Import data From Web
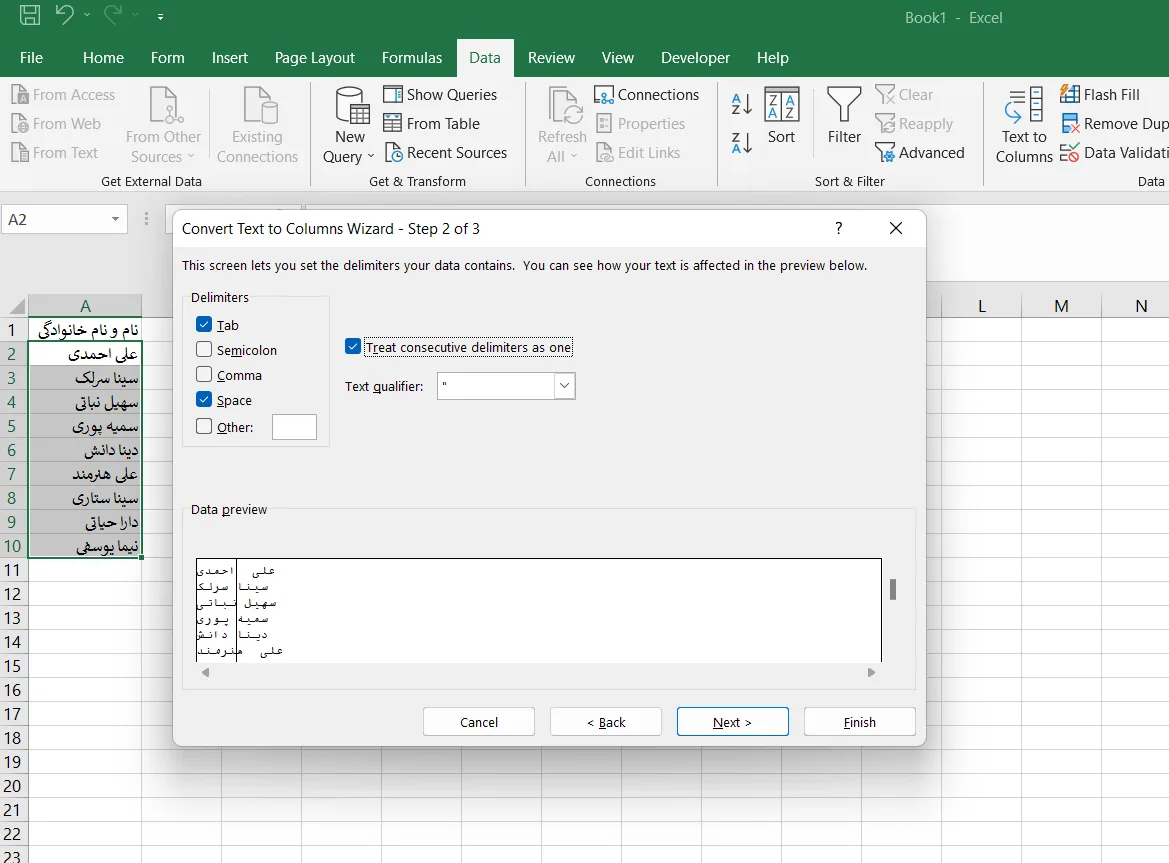Viewport: 1169px width, 863px height. [56, 124]
